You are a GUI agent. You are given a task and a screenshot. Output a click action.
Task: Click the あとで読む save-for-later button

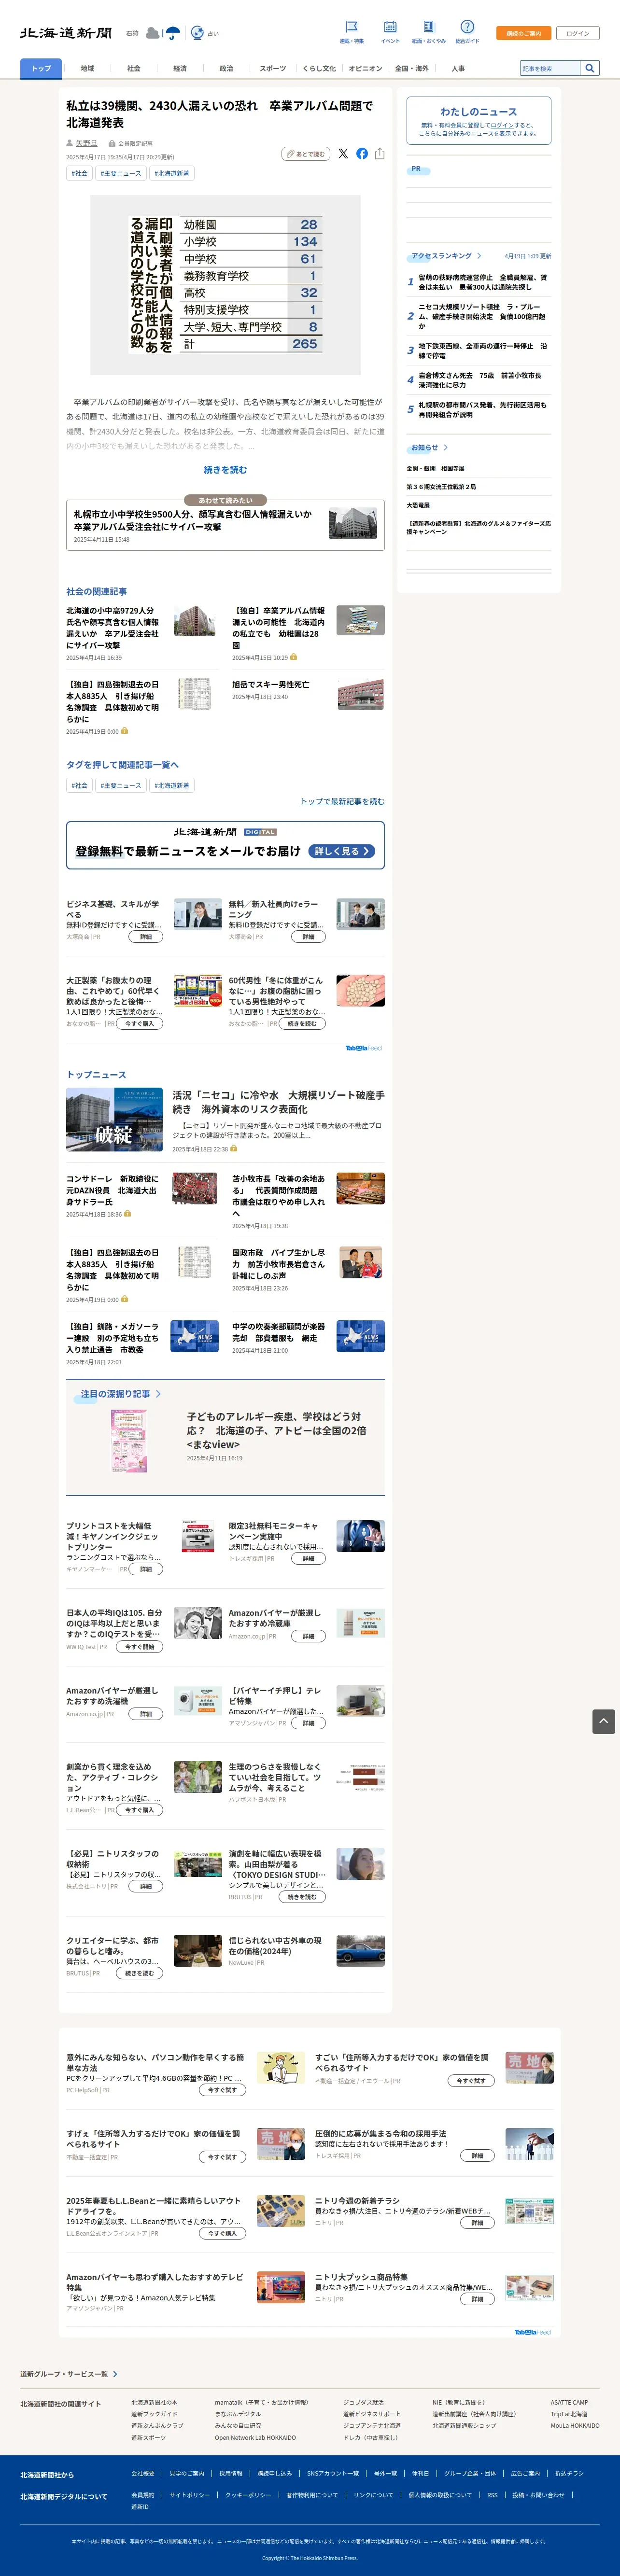306,154
